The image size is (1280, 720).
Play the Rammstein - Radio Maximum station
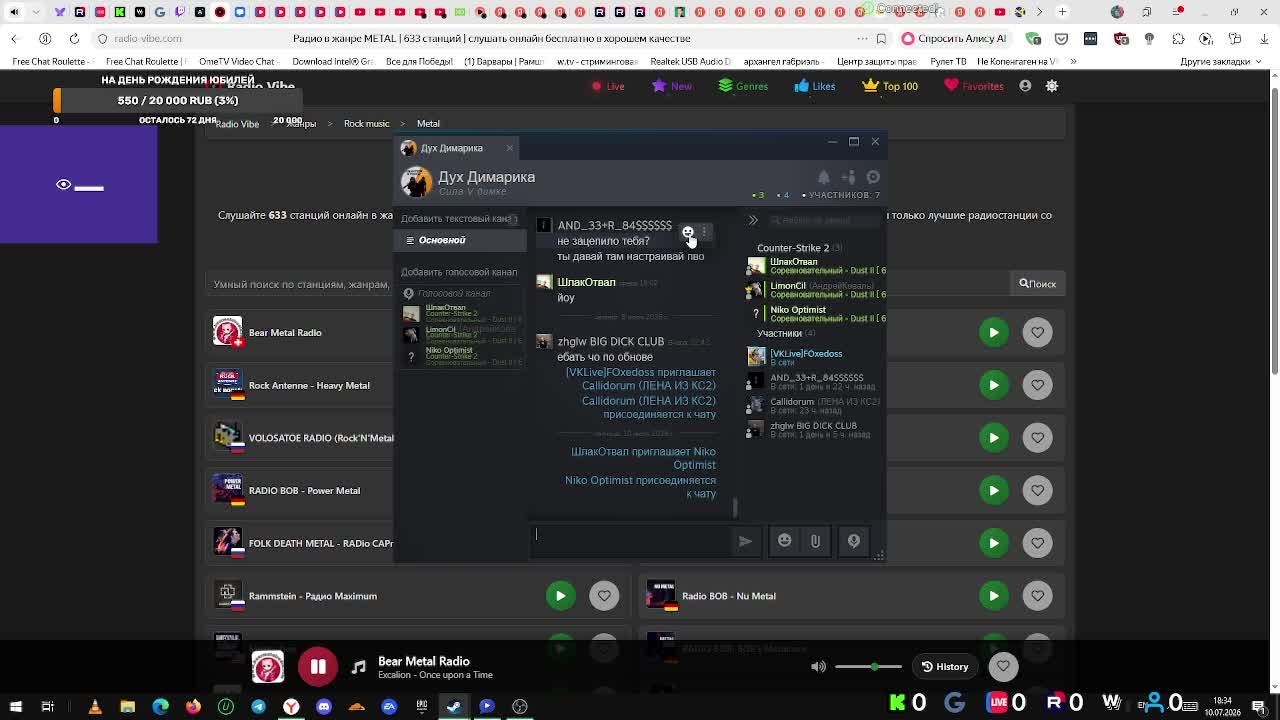[560, 596]
